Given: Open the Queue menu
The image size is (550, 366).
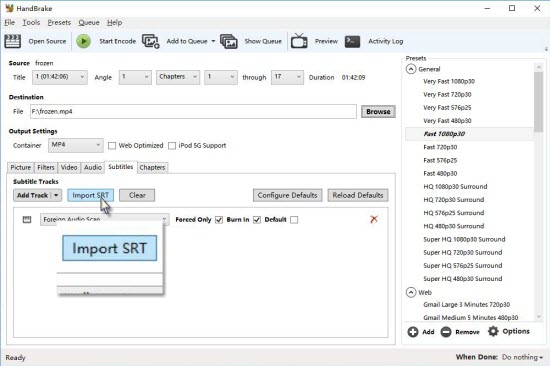Looking at the screenshot, I should [89, 22].
